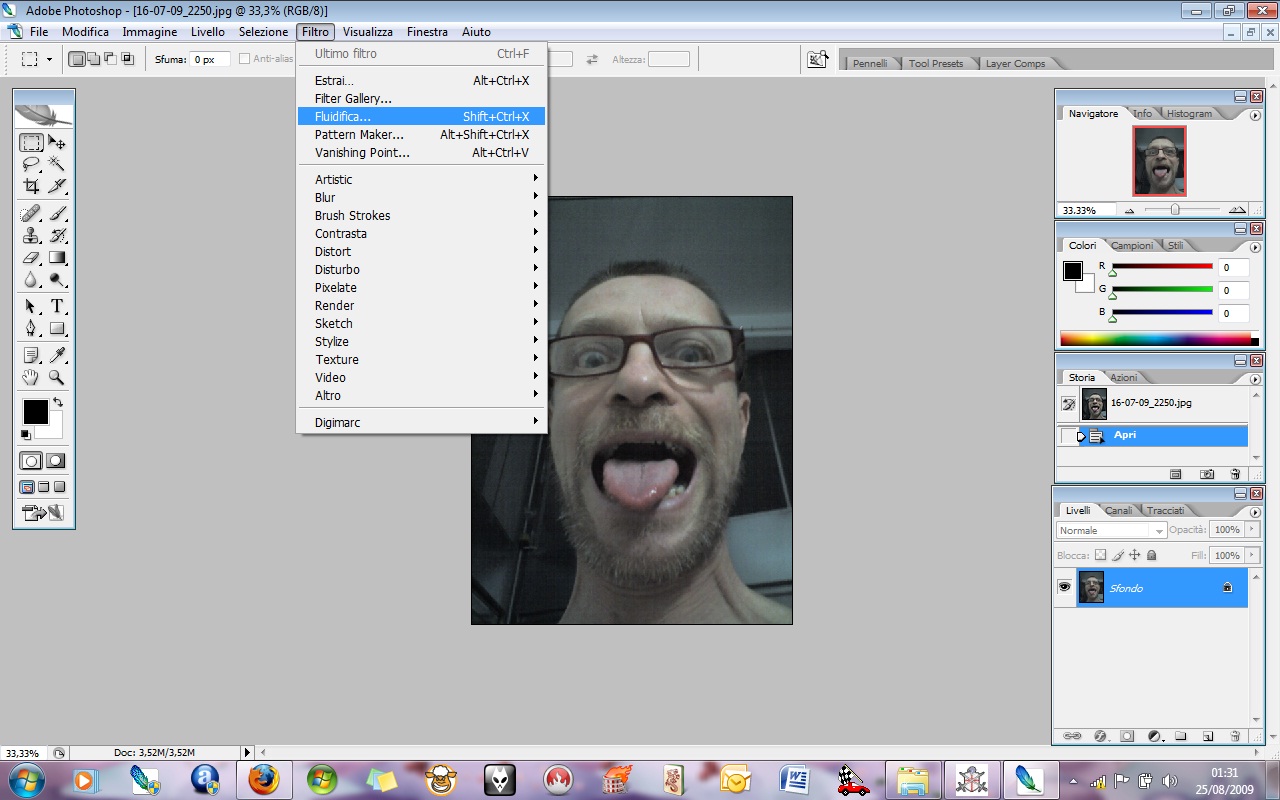1280x800 pixels.
Task: Reset default foreground and background colors
Action: tap(25, 435)
